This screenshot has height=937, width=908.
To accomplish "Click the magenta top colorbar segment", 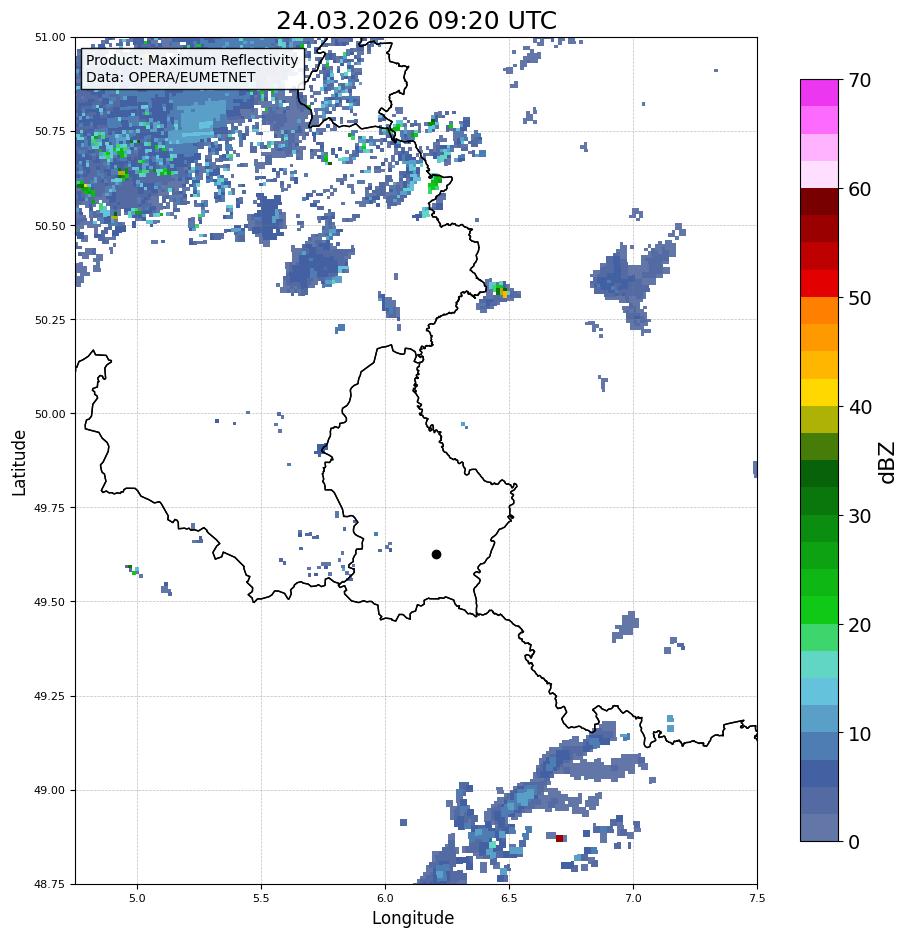I will [x=820, y=93].
